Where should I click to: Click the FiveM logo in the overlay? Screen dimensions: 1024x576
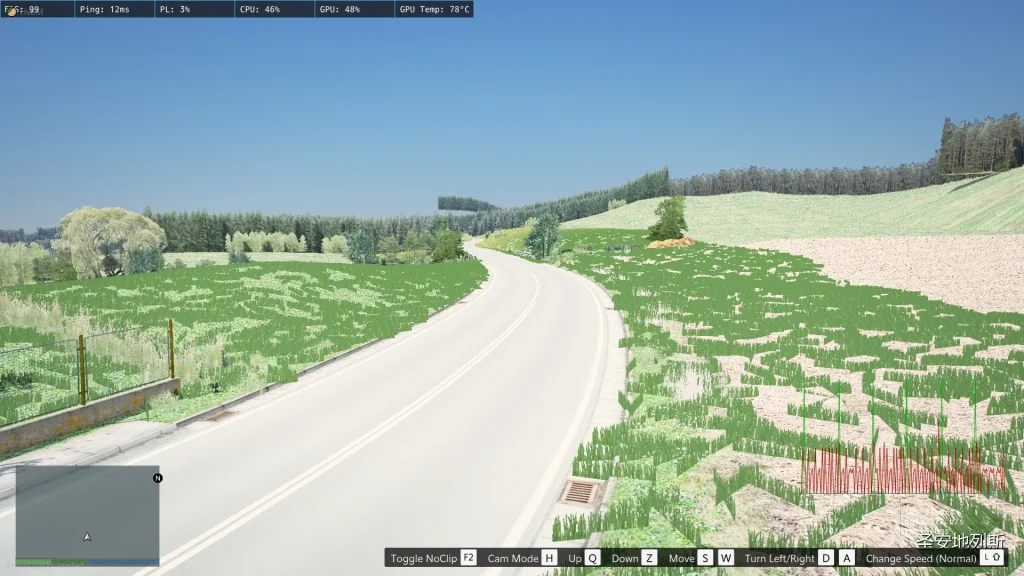(10, 10)
